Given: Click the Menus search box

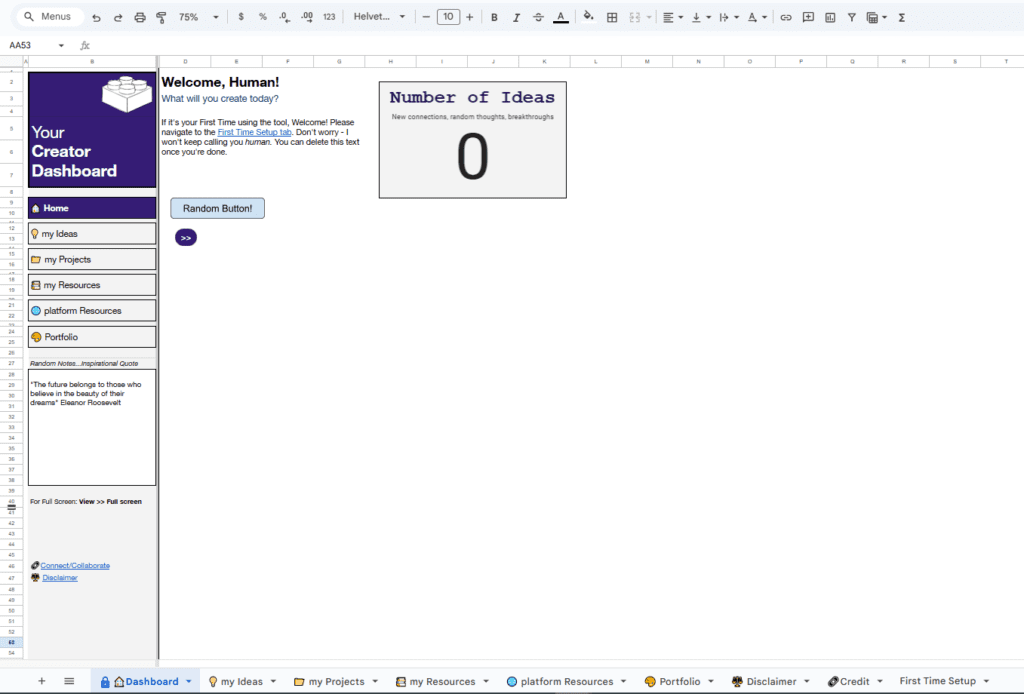Looking at the screenshot, I should tap(50, 17).
